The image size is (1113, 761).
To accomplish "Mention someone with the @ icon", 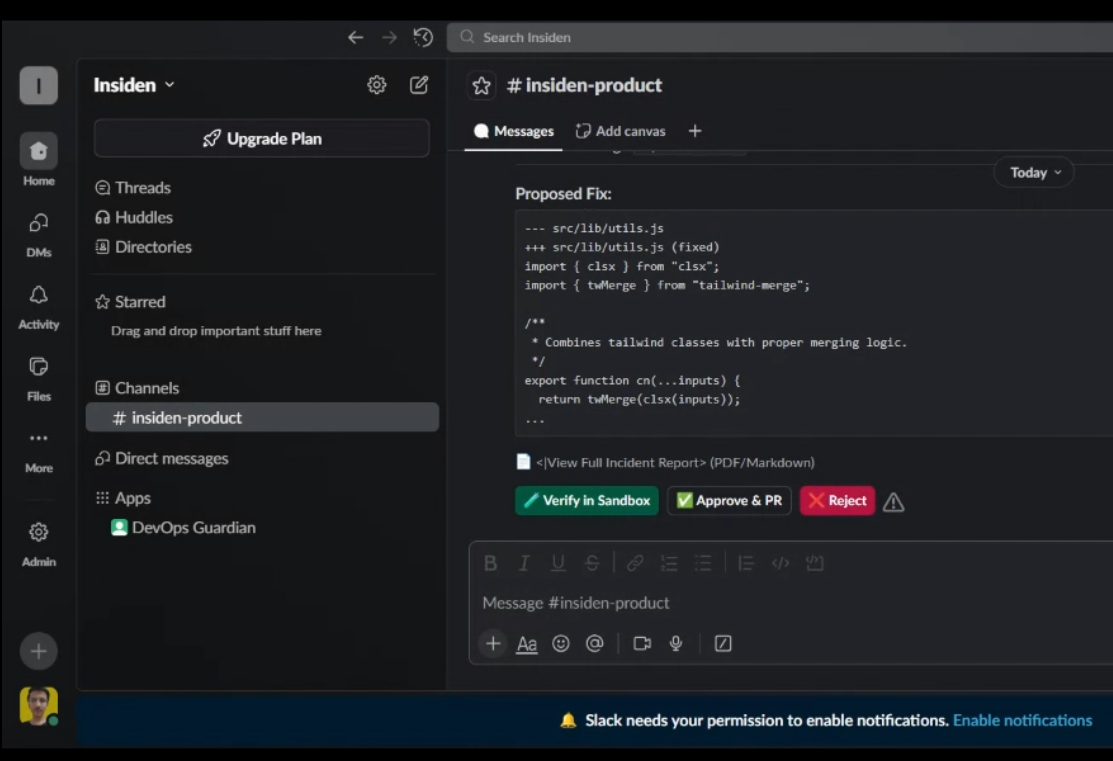I will pyautogui.click(x=595, y=643).
